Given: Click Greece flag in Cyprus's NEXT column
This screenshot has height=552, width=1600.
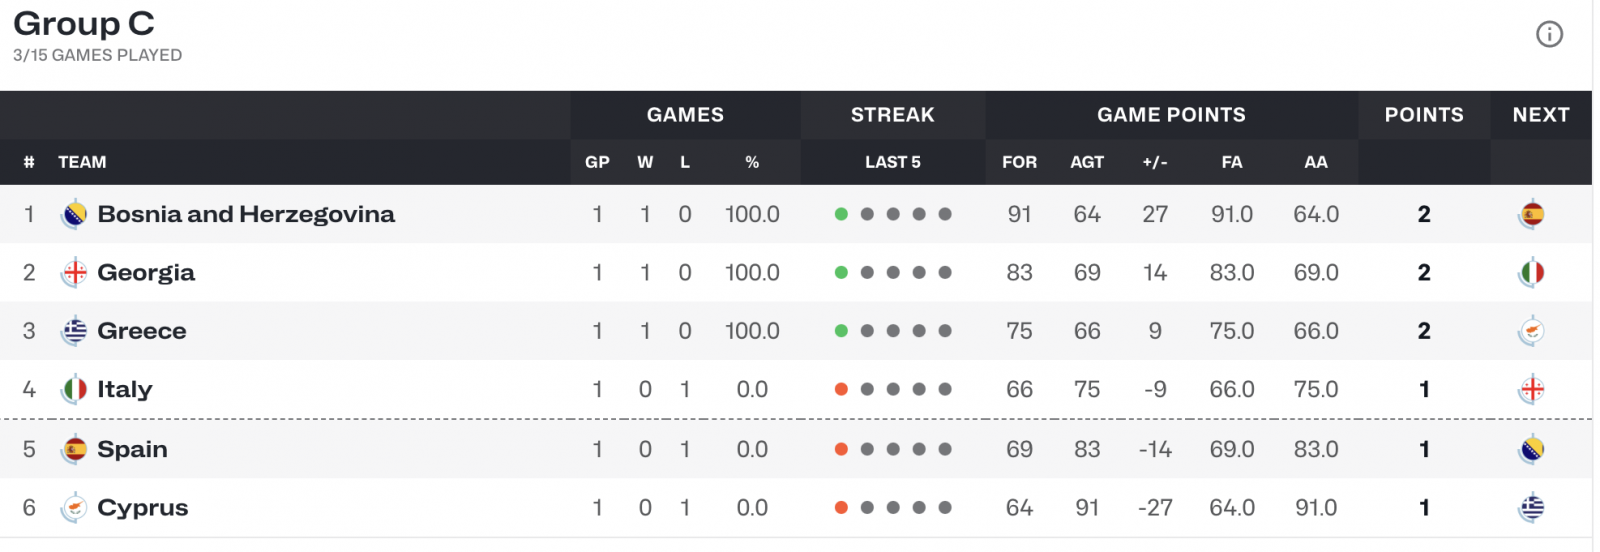Looking at the screenshot, I should 1531,508.
